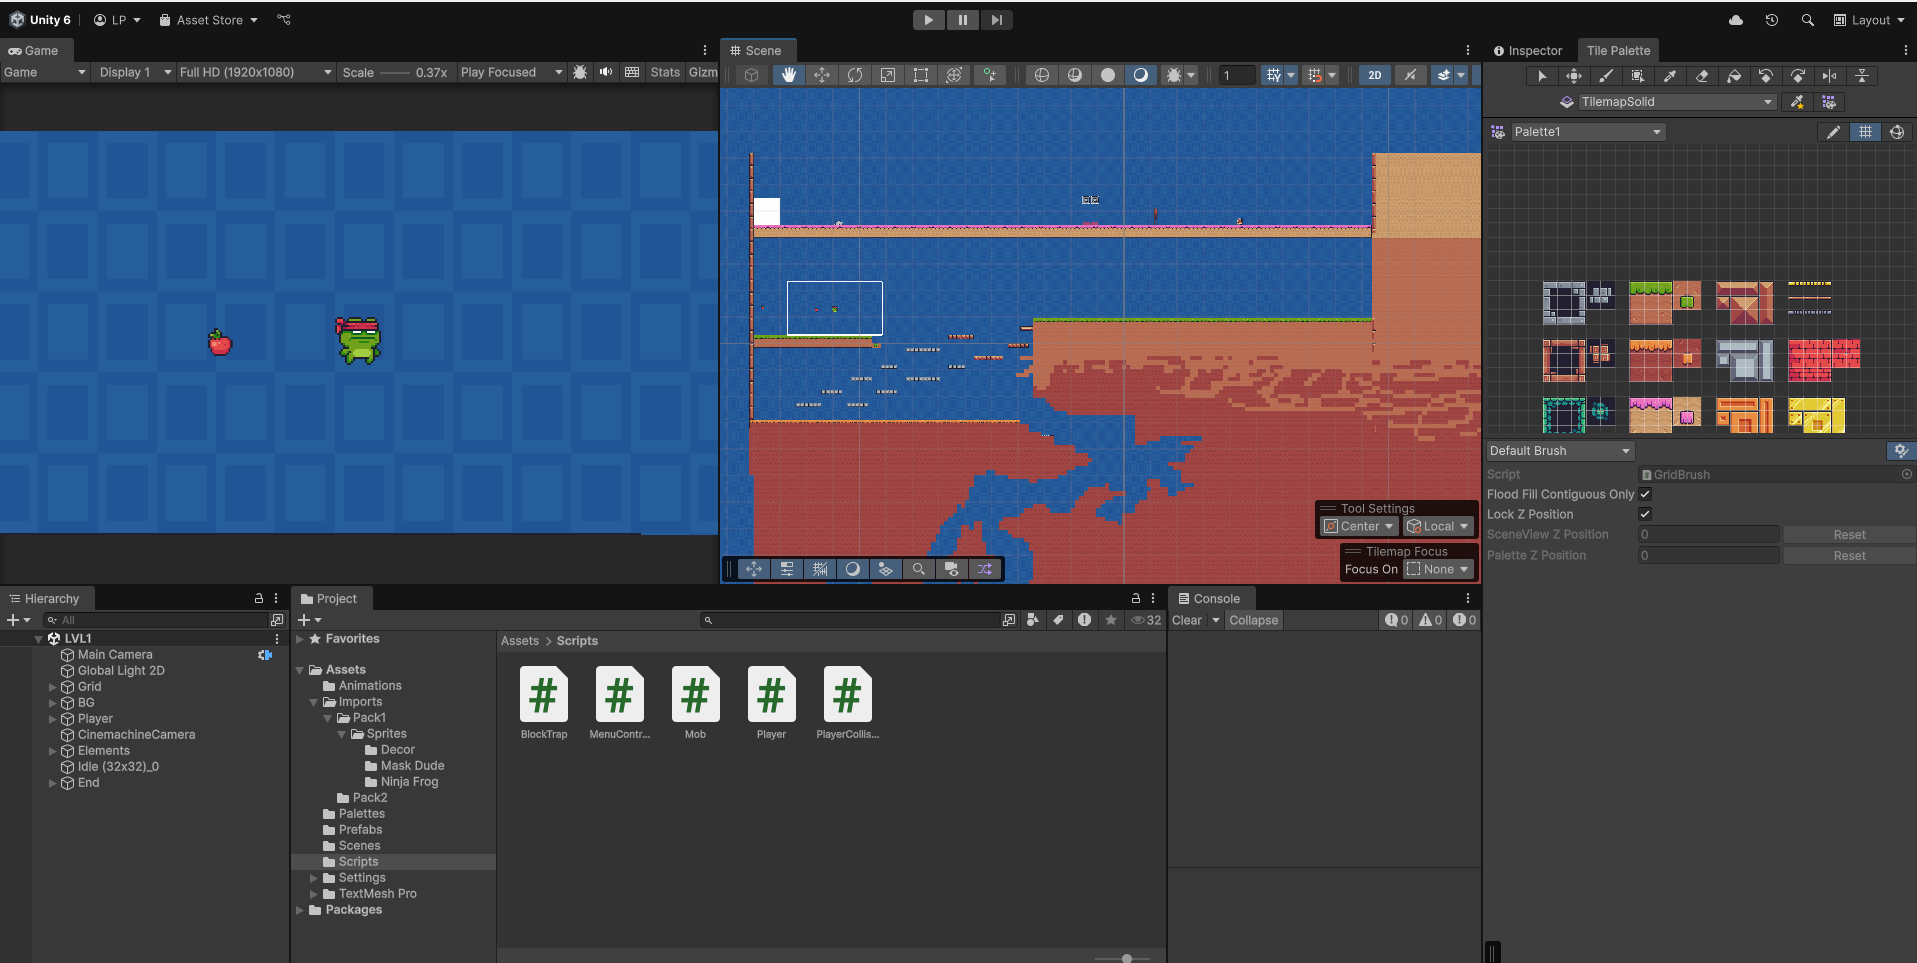Expand the Grid object in Hierarchy

coord(53,687)
